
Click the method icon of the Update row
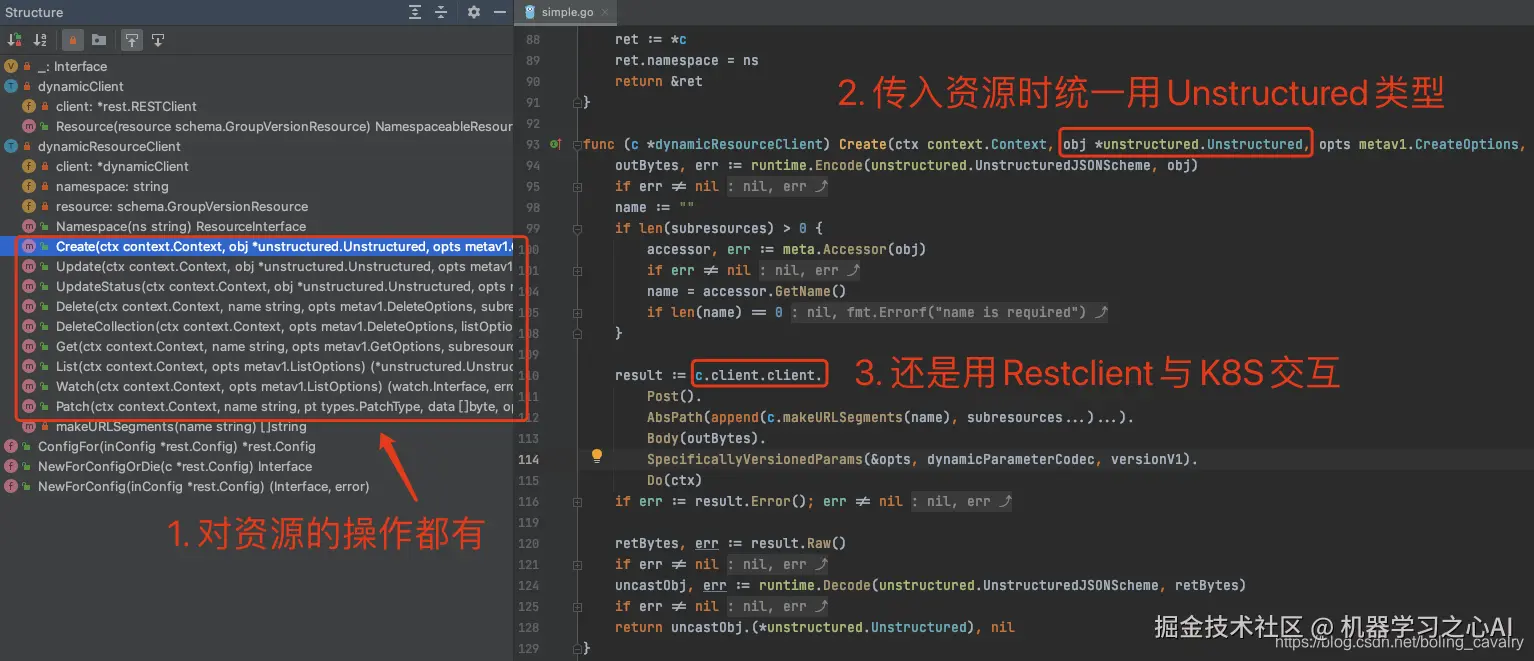(x=29, y=266)
